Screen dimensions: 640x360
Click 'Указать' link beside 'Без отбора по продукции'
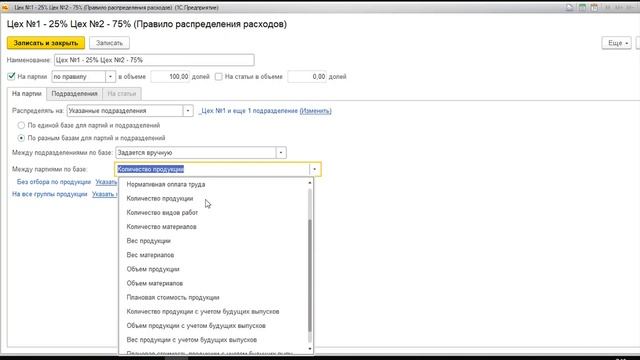point(106,182)
